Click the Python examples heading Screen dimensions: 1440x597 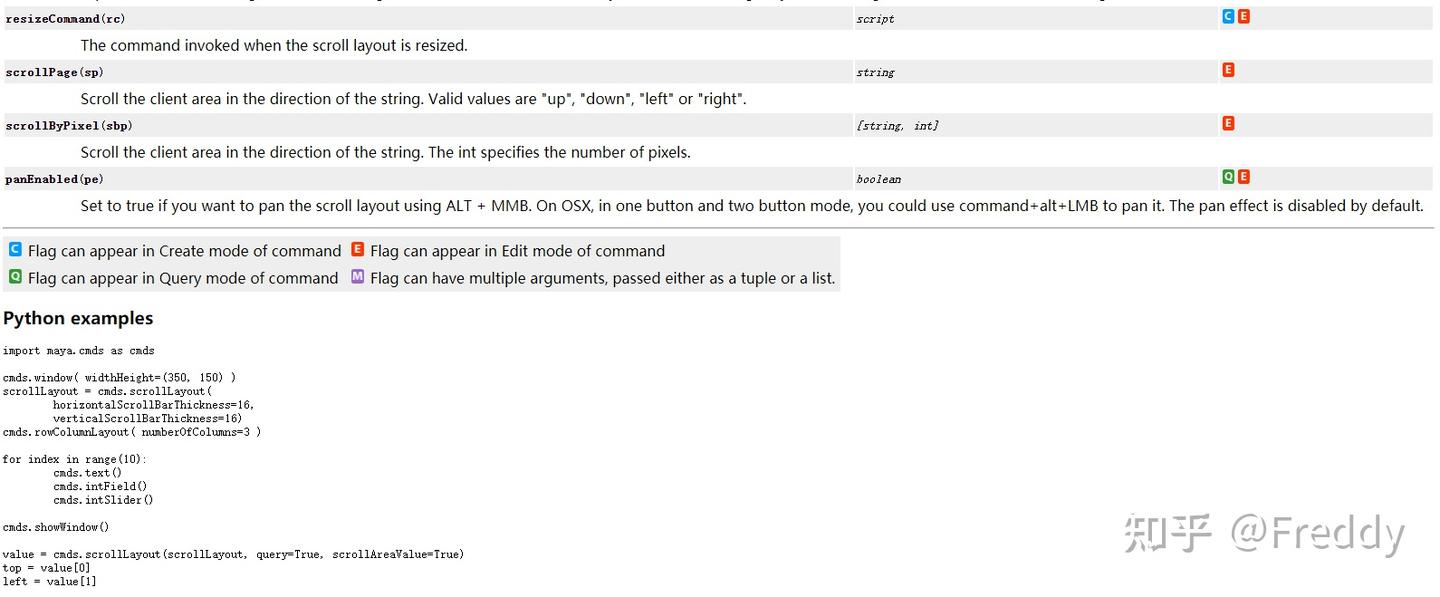coord(78,318)
